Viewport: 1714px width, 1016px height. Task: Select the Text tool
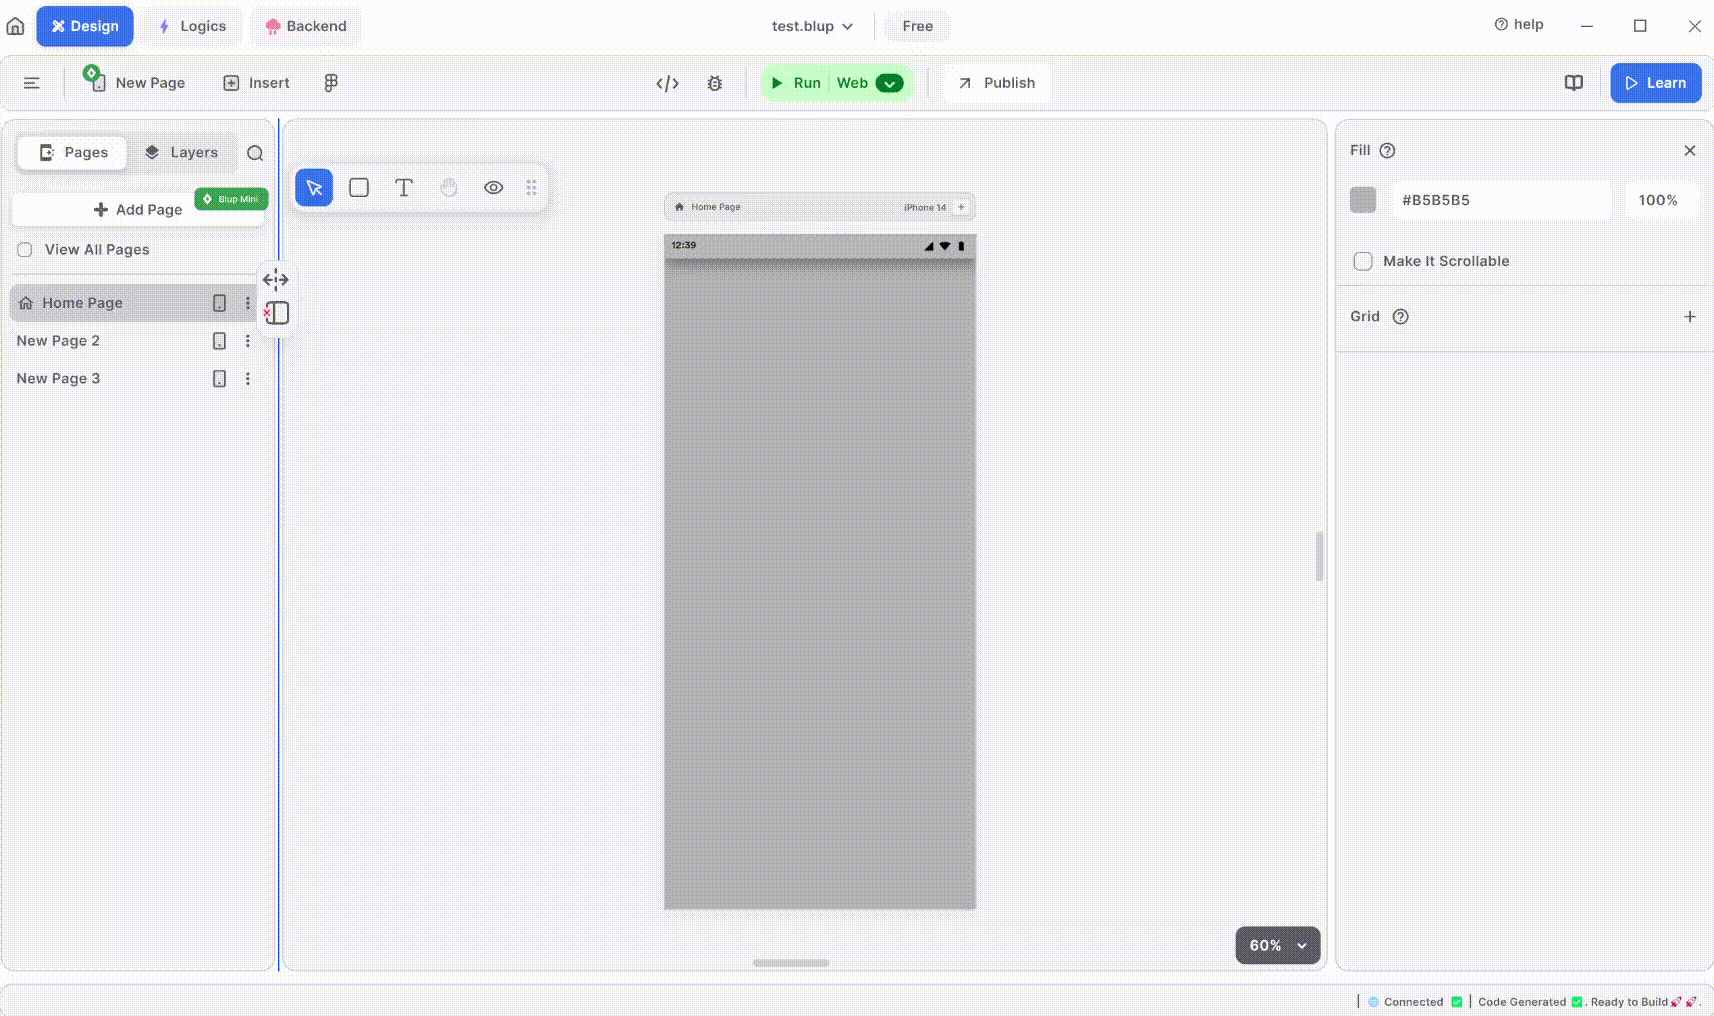pyautogui.click(x=404, y=188)
